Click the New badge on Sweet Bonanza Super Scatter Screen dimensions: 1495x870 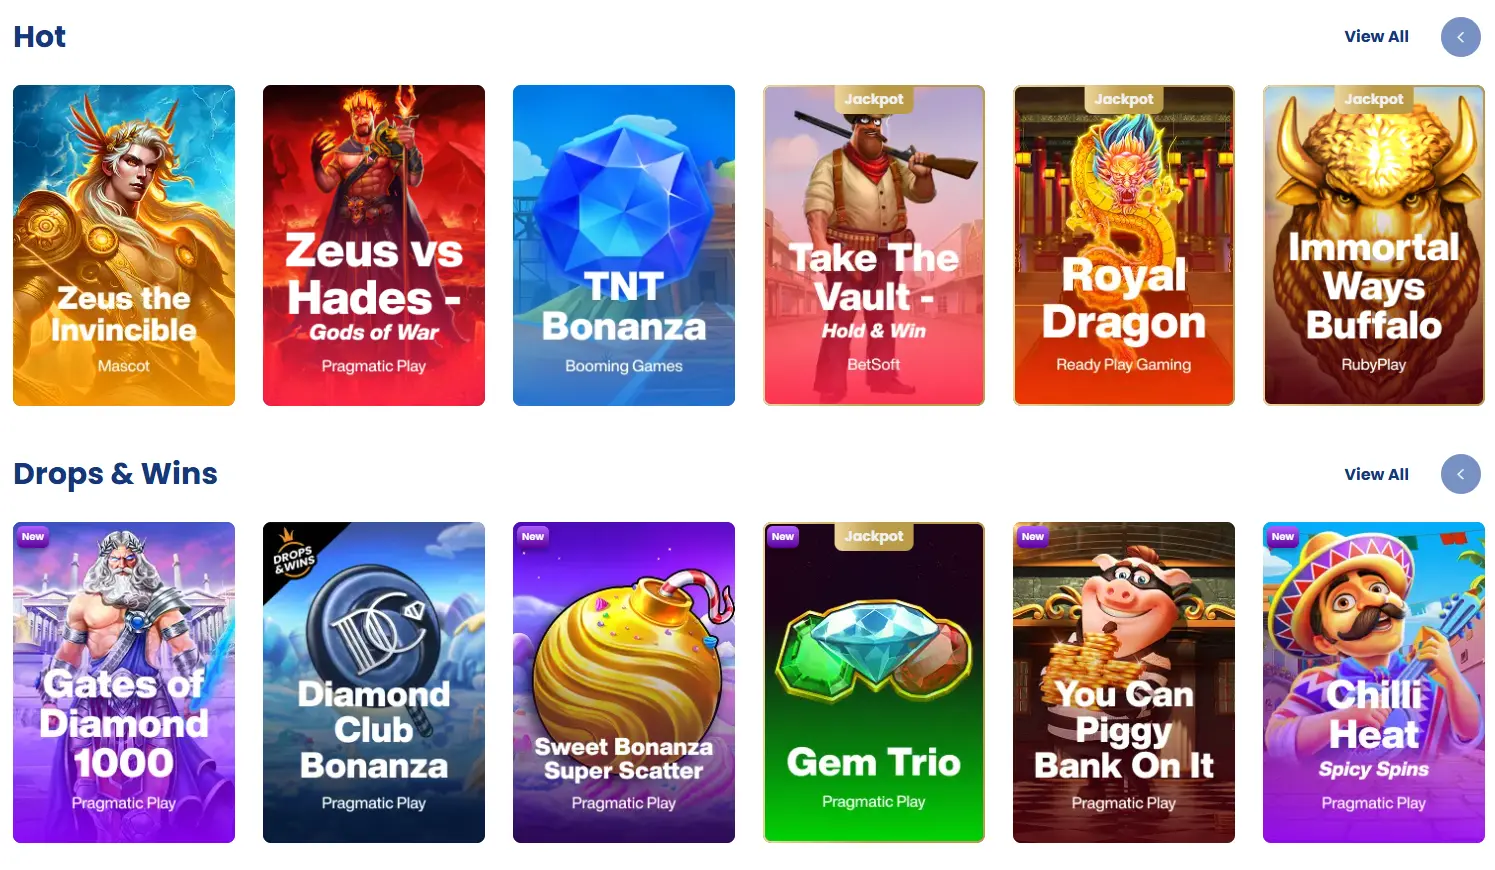coord(533,537)
